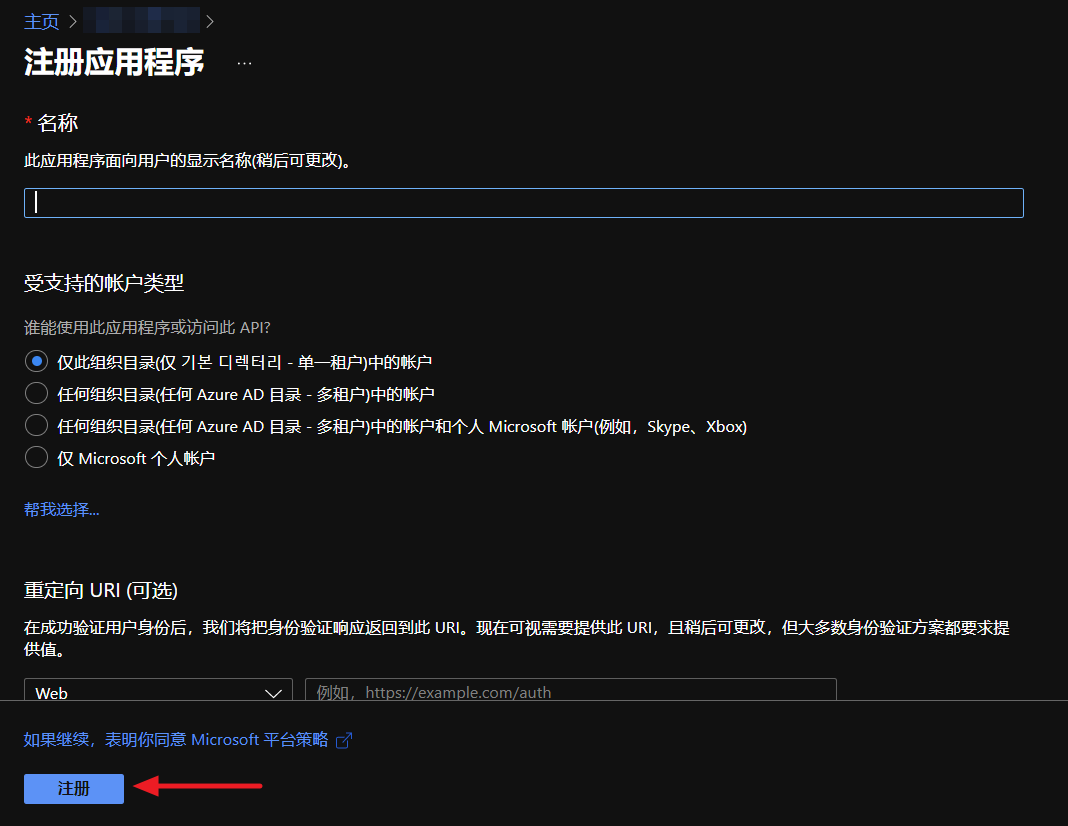Screen dimensions: 1068x826
Task: Click the down arrow in the Web box
Action: [x=273, y=692]
